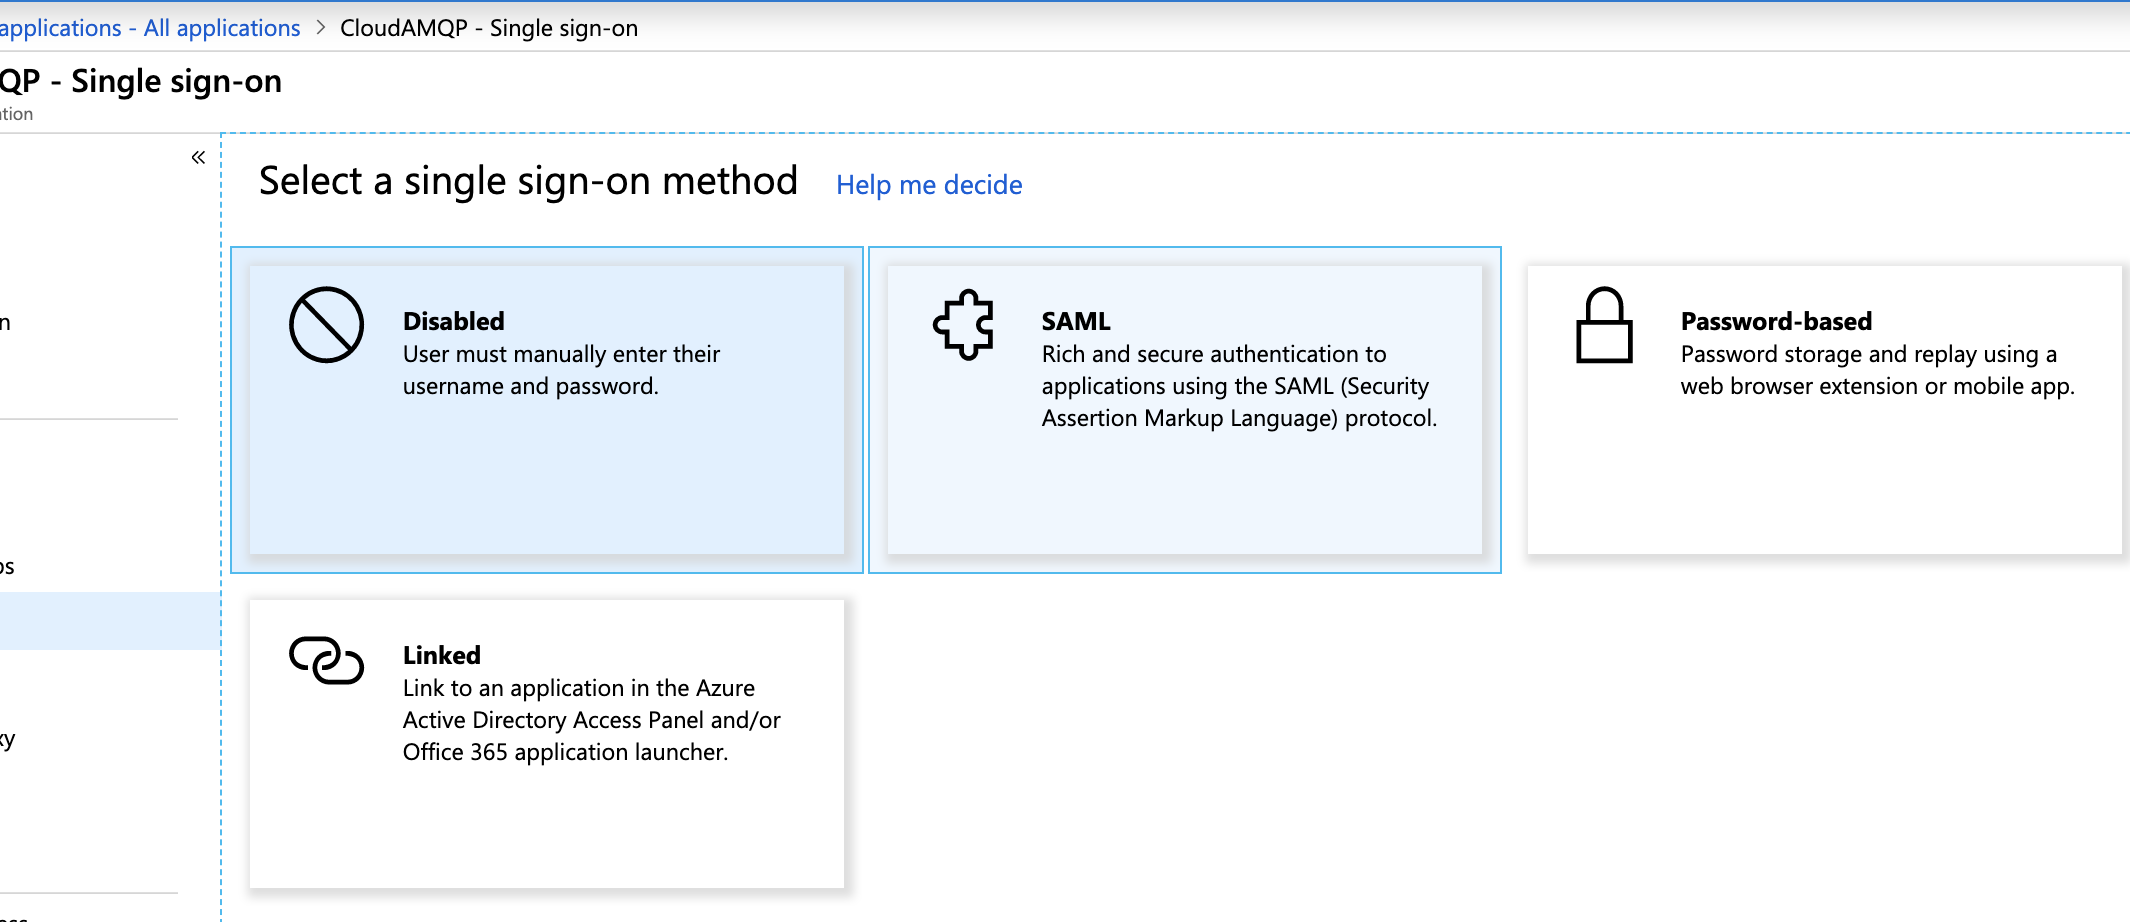Click the Password-based padlock icon

pyautogui.click(x=1604, y=326)
